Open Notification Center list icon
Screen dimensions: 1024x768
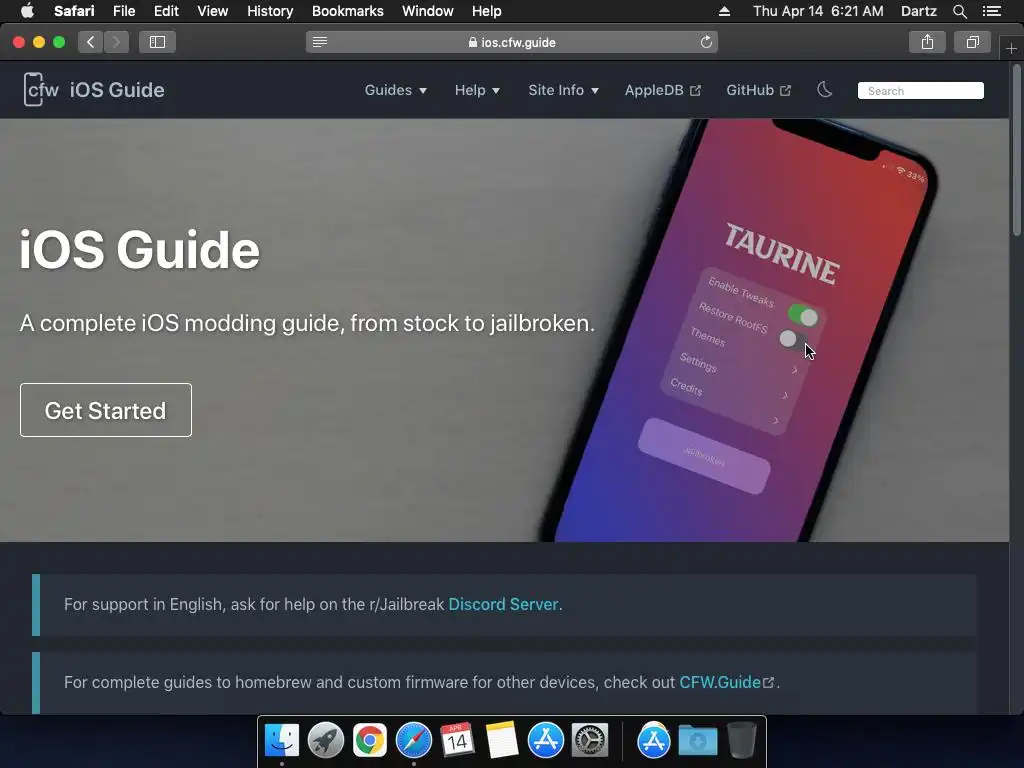(x=992, y=11)
